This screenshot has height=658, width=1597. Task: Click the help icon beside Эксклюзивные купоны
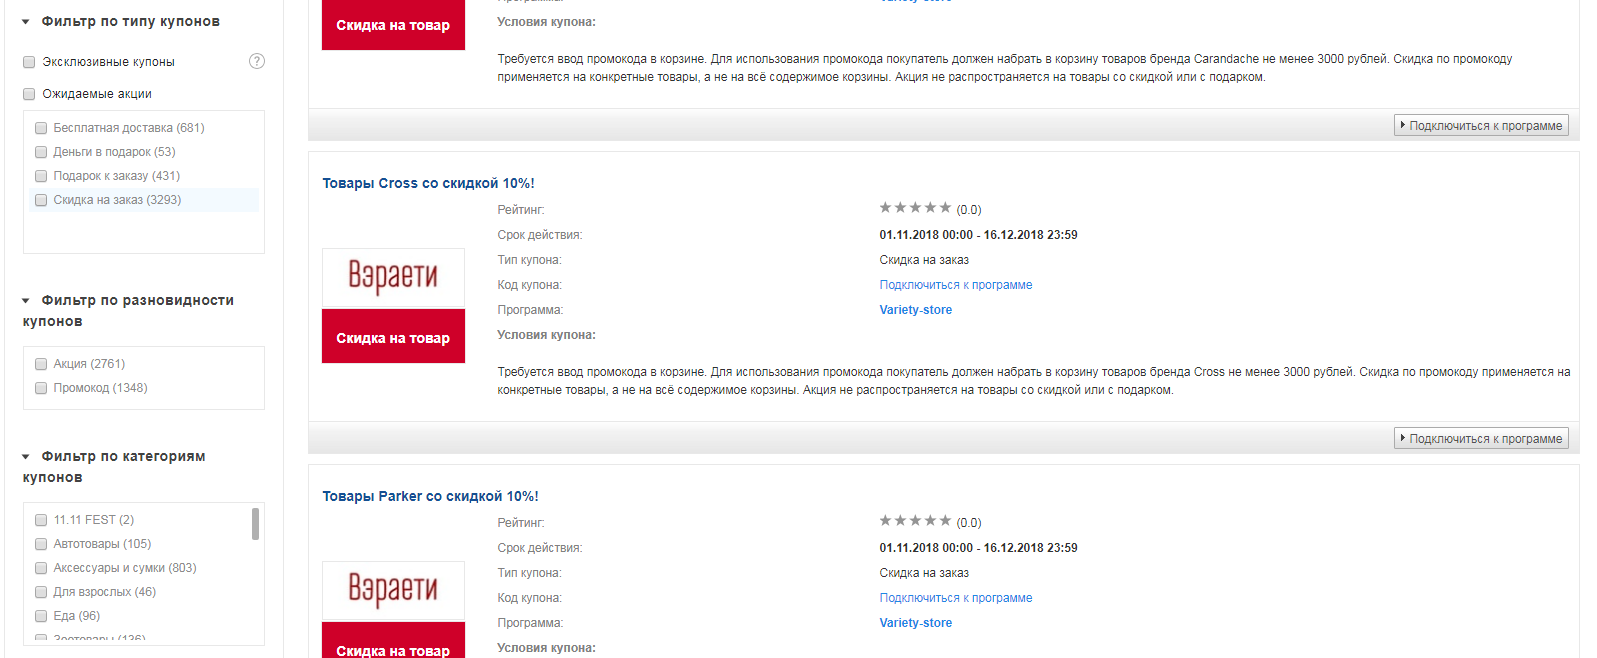tap(257, 61)
